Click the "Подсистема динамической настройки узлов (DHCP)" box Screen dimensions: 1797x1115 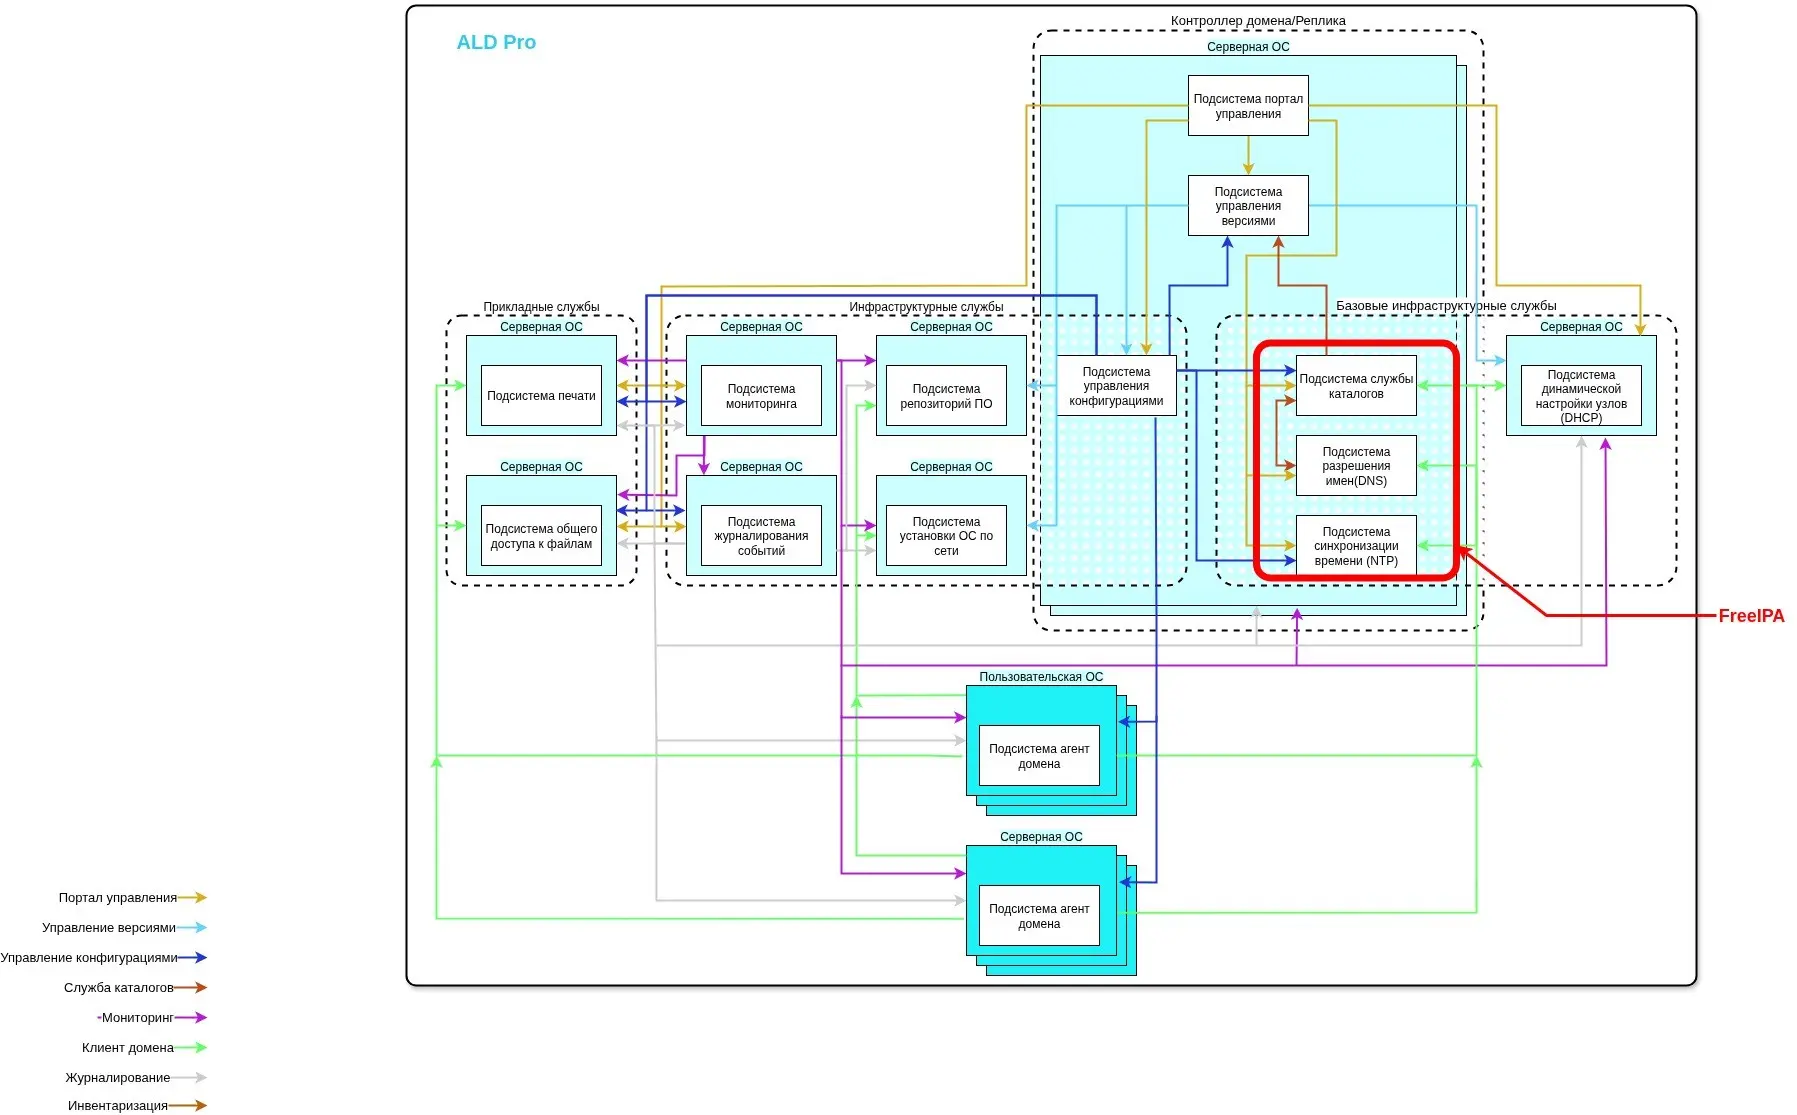pyautogui.click(x=1581, y=396)
